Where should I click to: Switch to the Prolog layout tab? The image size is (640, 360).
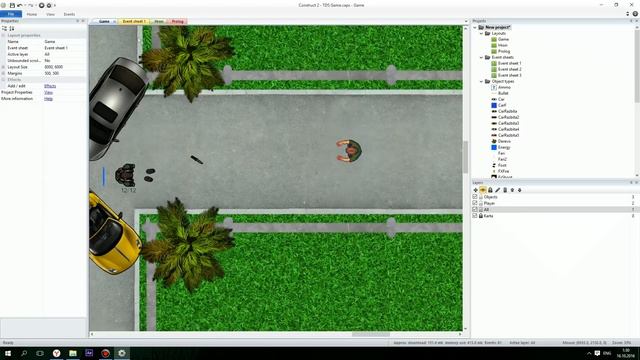tap(178, 21)
